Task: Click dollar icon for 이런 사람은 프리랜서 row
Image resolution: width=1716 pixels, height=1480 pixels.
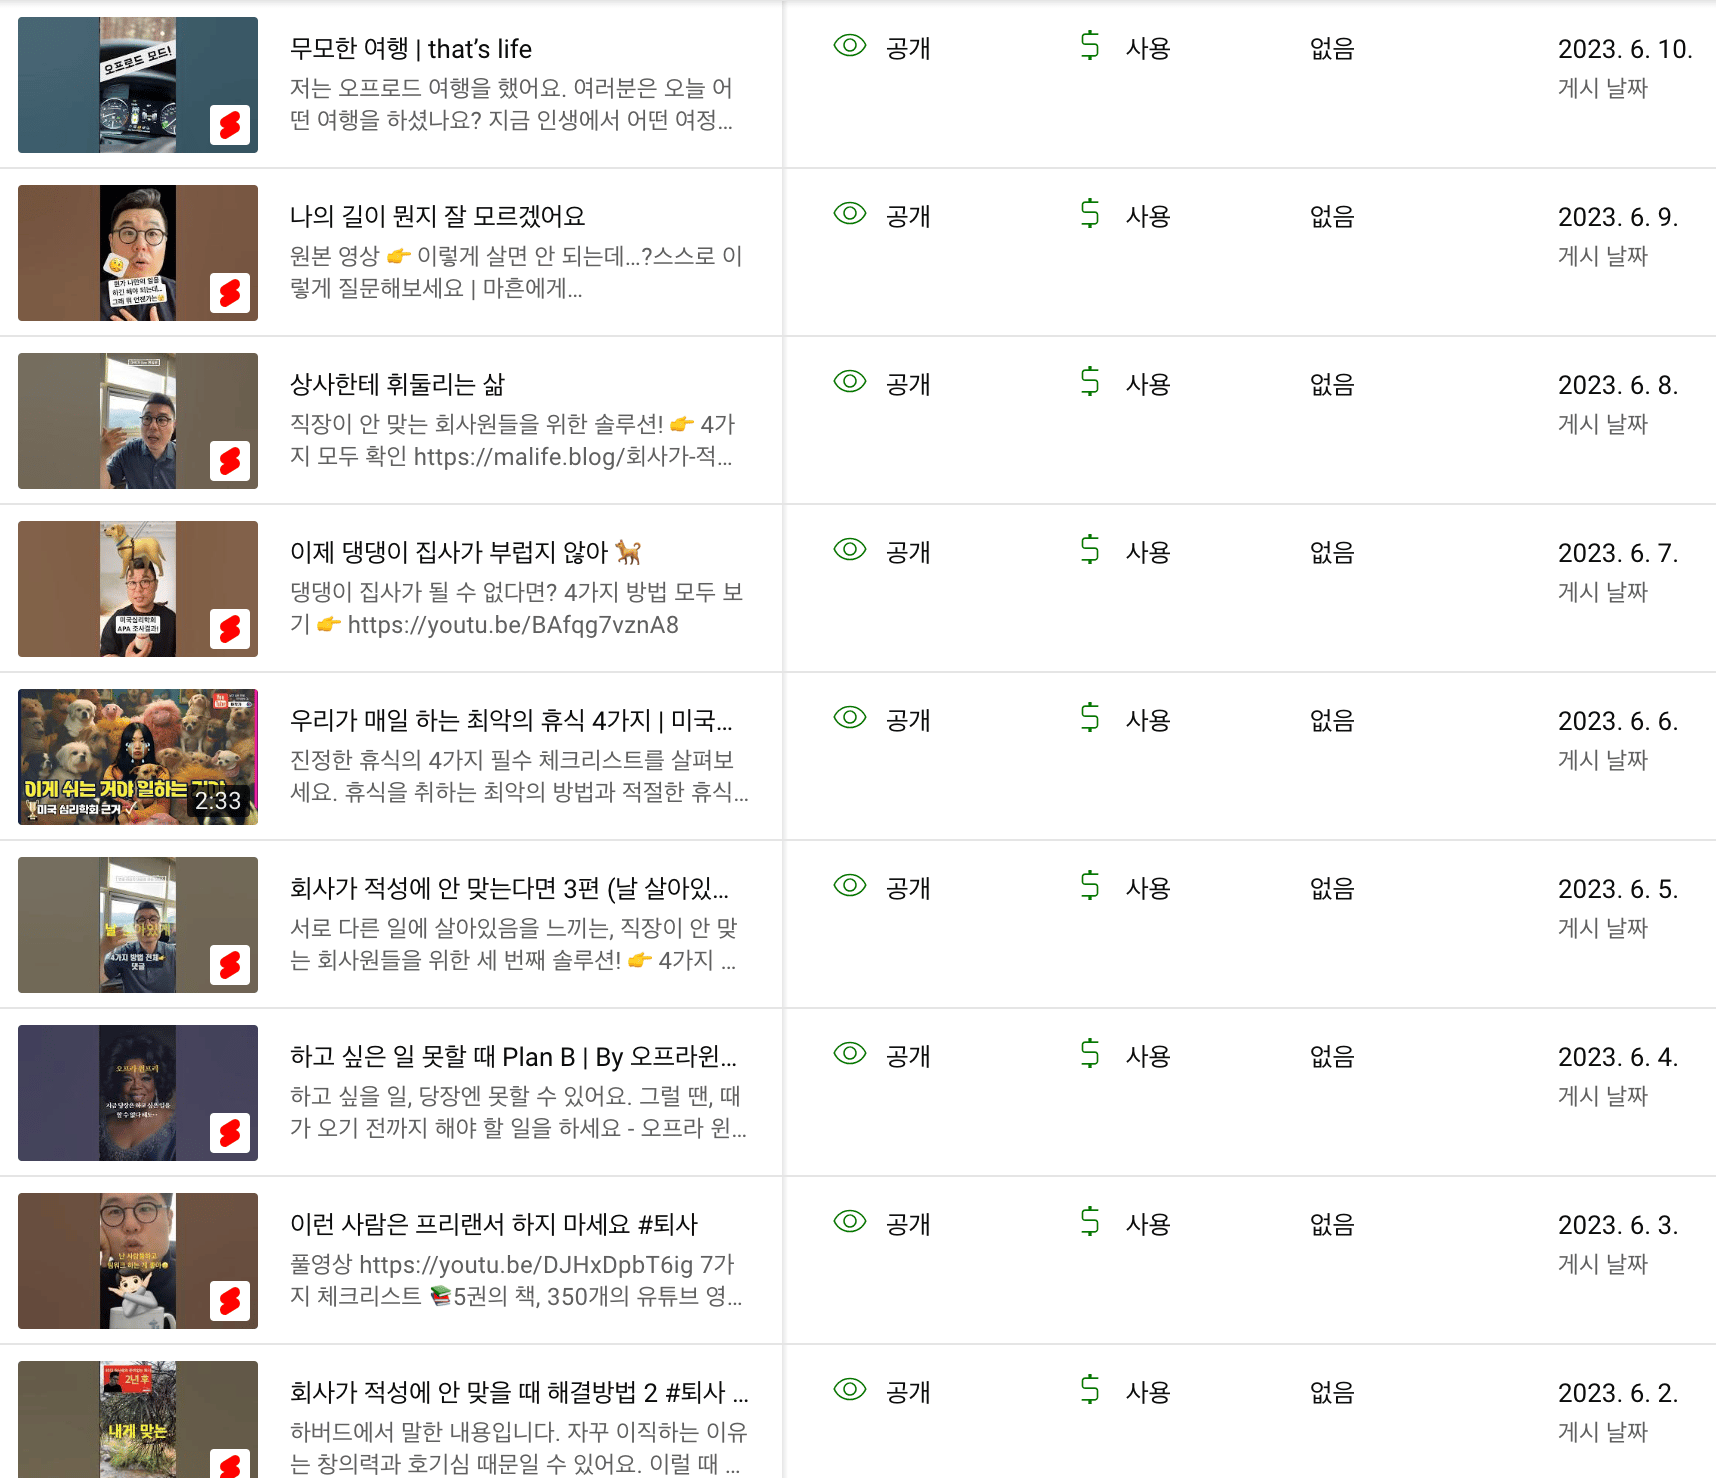Action: 1090,1222
